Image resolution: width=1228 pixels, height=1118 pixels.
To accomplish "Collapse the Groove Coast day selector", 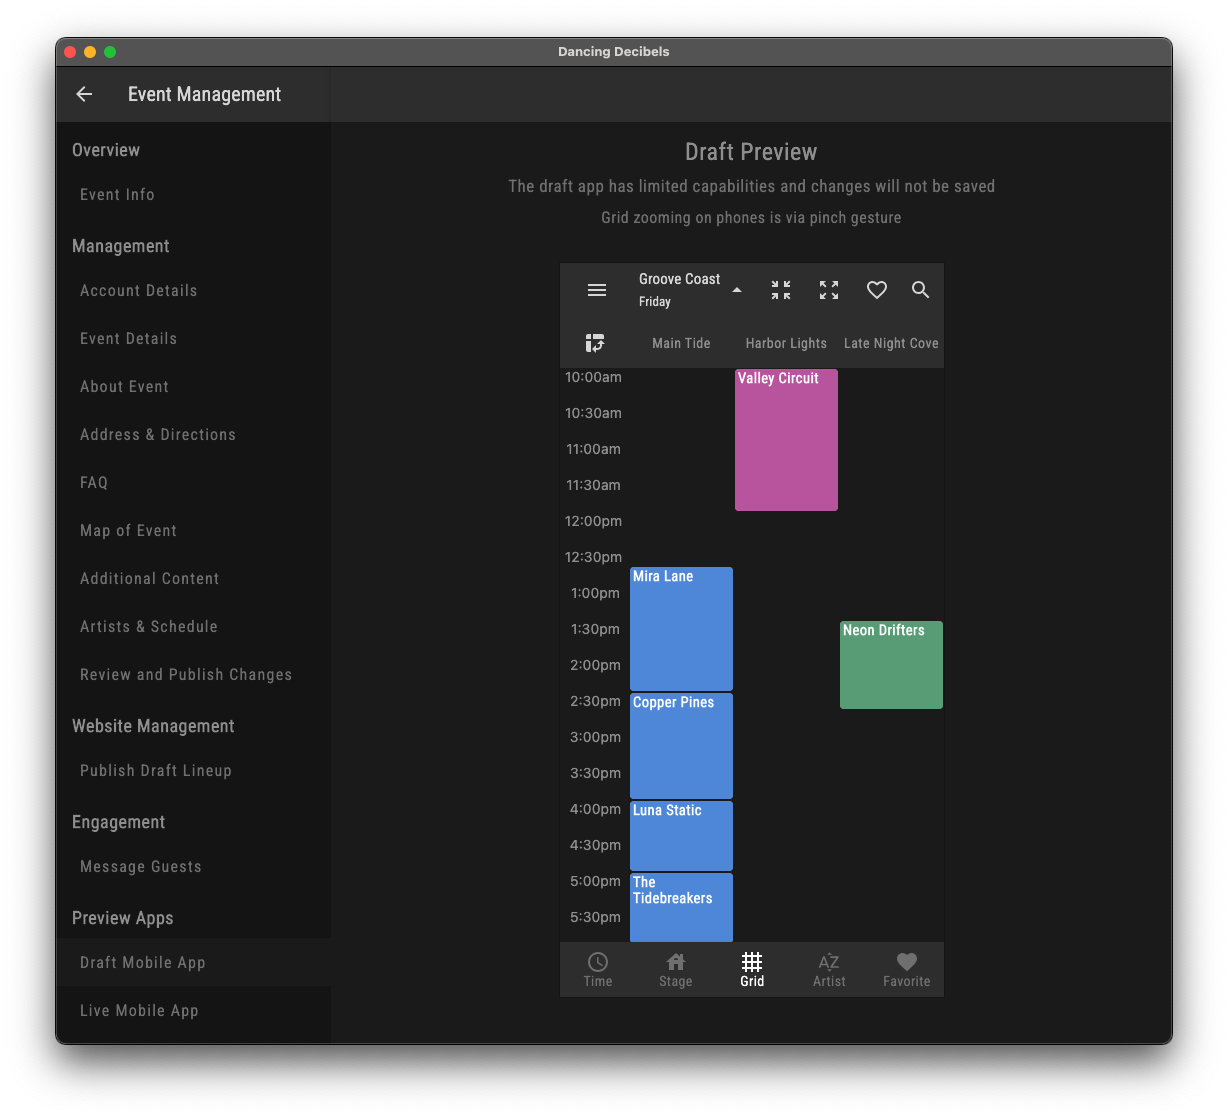I will click(737, 289).
